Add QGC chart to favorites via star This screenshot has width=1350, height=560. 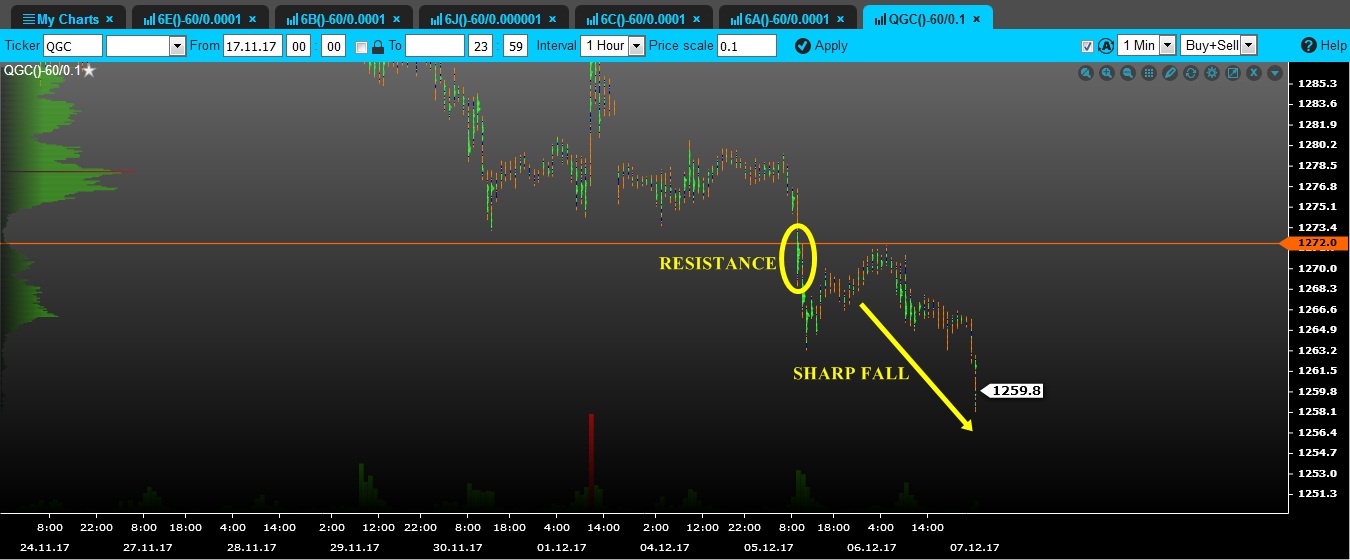click(x=89, y=70)
